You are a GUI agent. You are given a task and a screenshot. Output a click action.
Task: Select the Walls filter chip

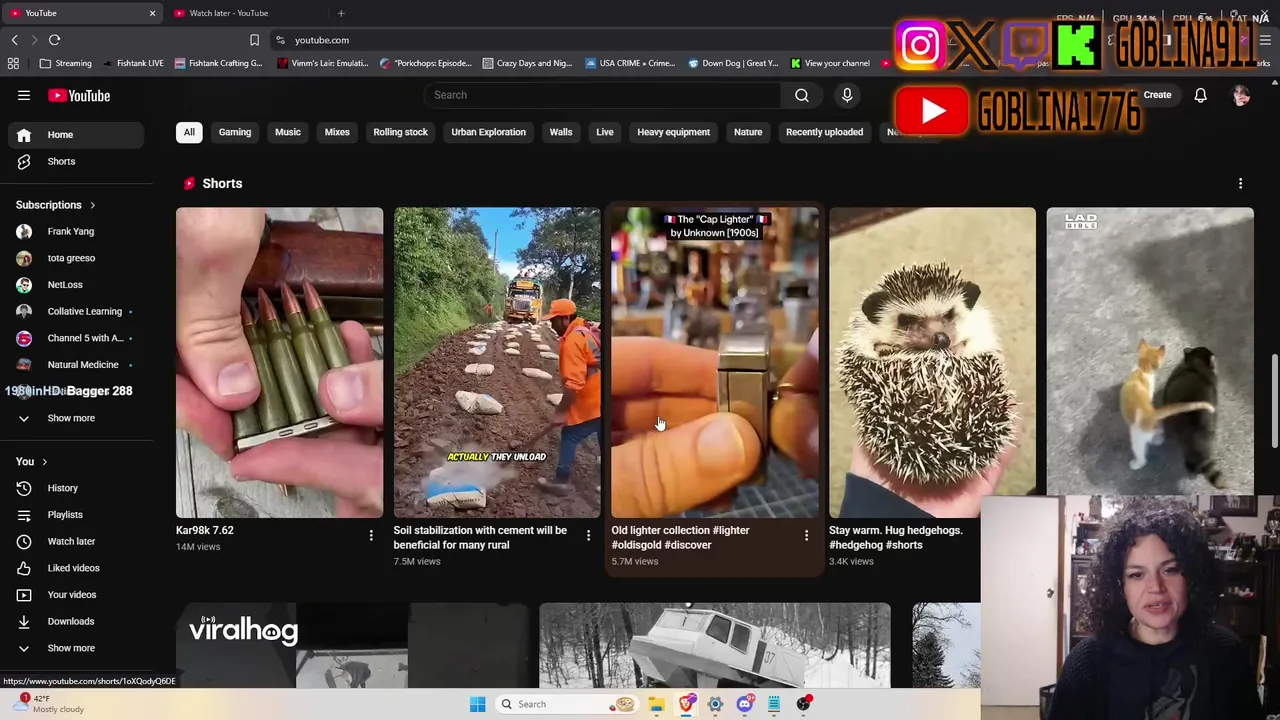pyautogui.click(x=561, y=132)
